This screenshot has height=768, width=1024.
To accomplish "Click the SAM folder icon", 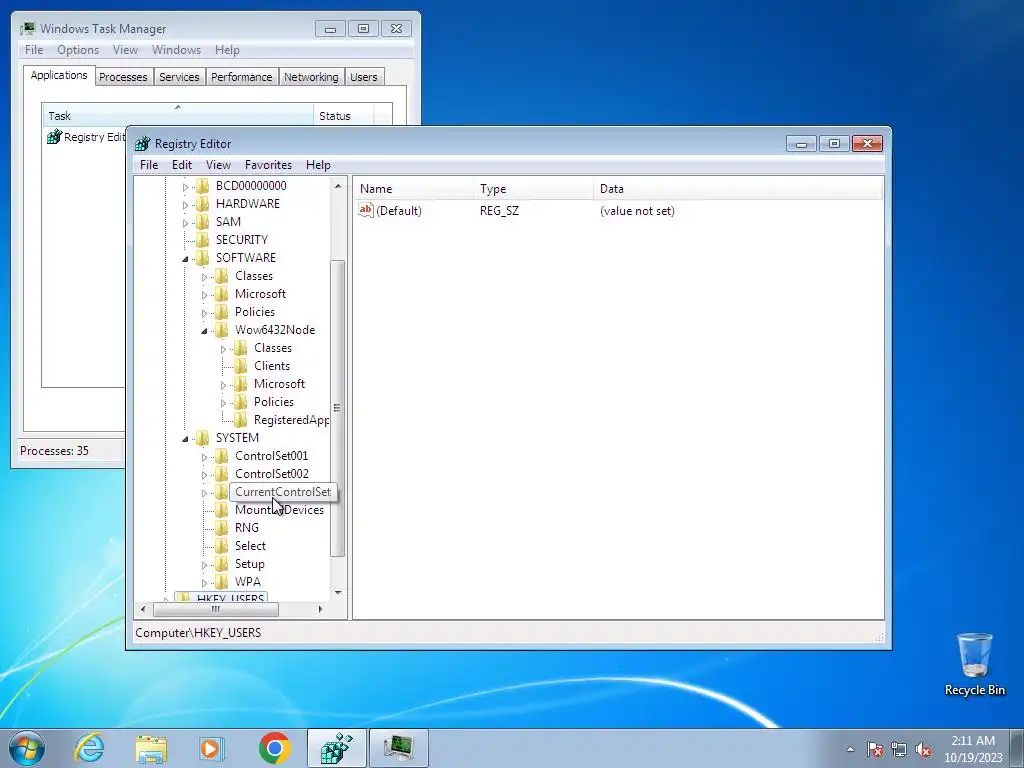I will [x=202, y=222].
